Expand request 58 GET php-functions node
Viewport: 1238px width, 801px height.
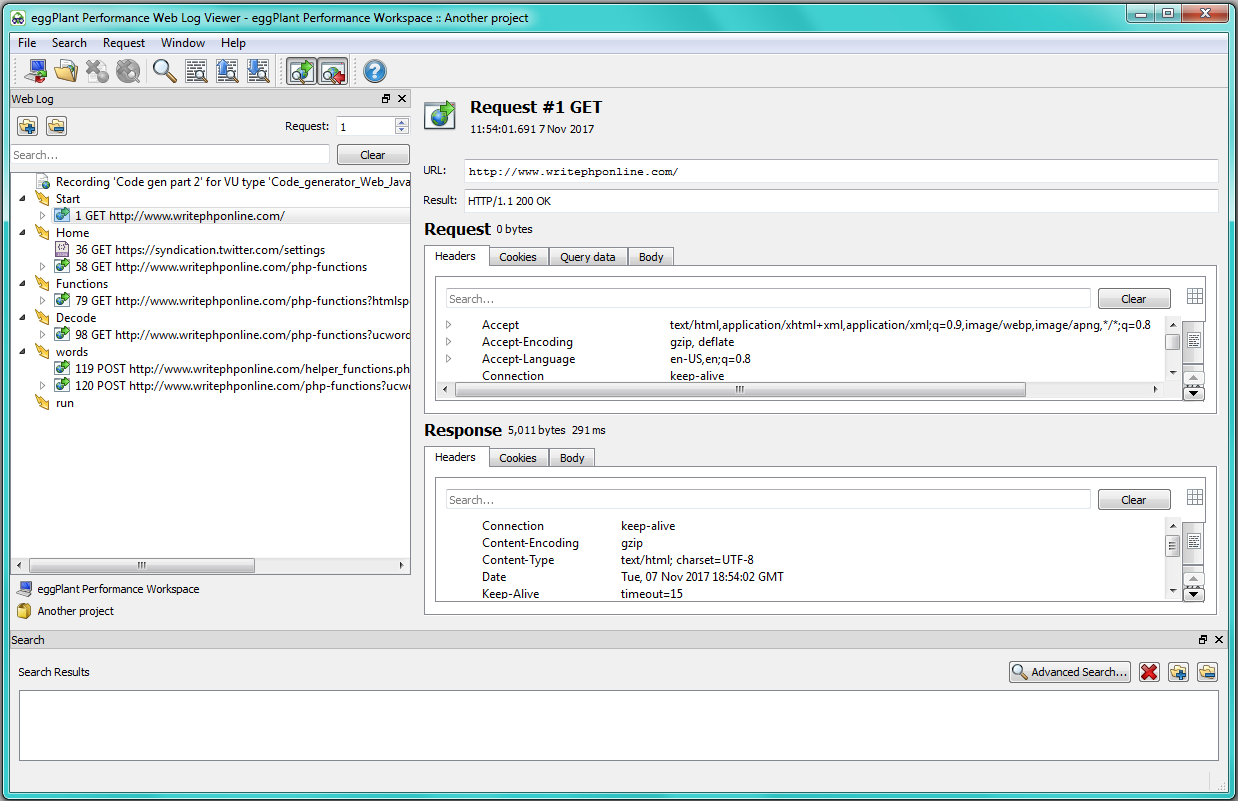coord(42,267)
